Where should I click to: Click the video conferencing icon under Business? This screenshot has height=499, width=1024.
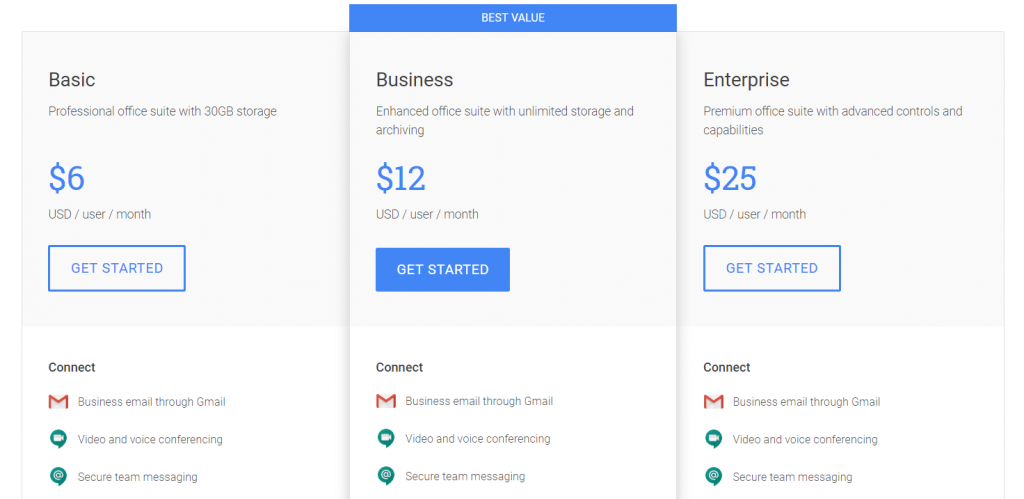click(x=386, y=438)
